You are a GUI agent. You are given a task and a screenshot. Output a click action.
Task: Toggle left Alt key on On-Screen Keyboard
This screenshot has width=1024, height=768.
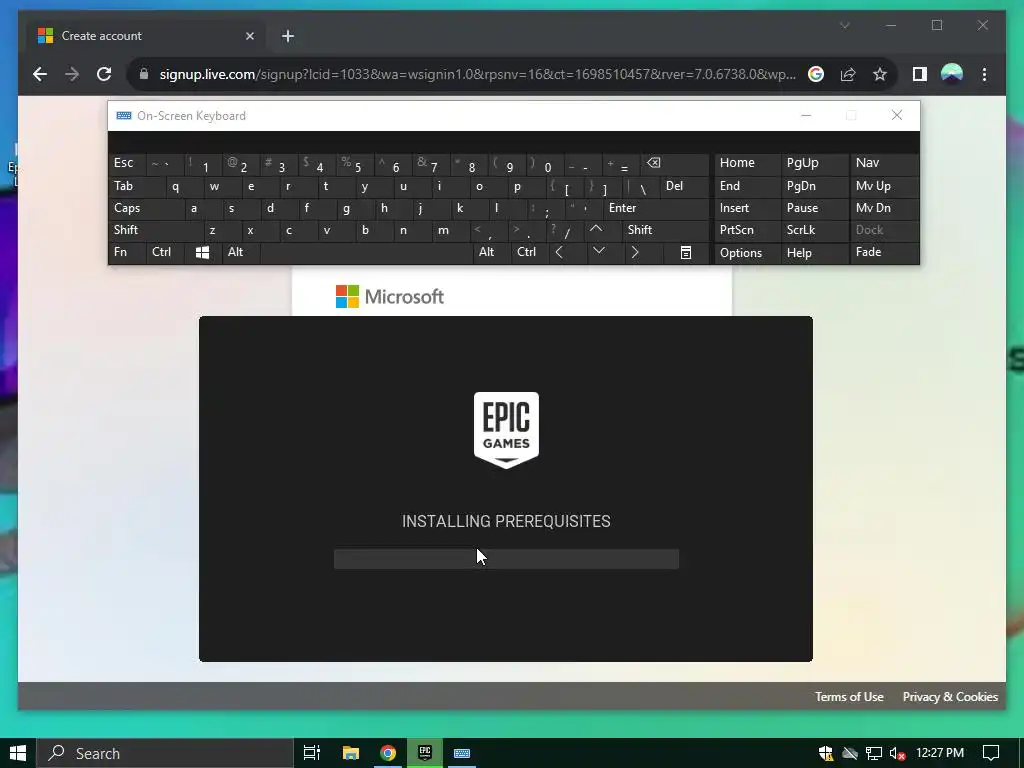click(x=240, y=252)
